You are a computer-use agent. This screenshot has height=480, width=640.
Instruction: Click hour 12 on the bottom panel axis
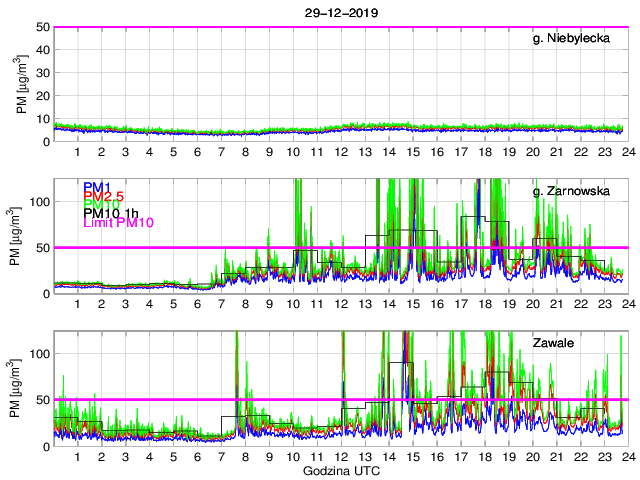click(340, 456)
